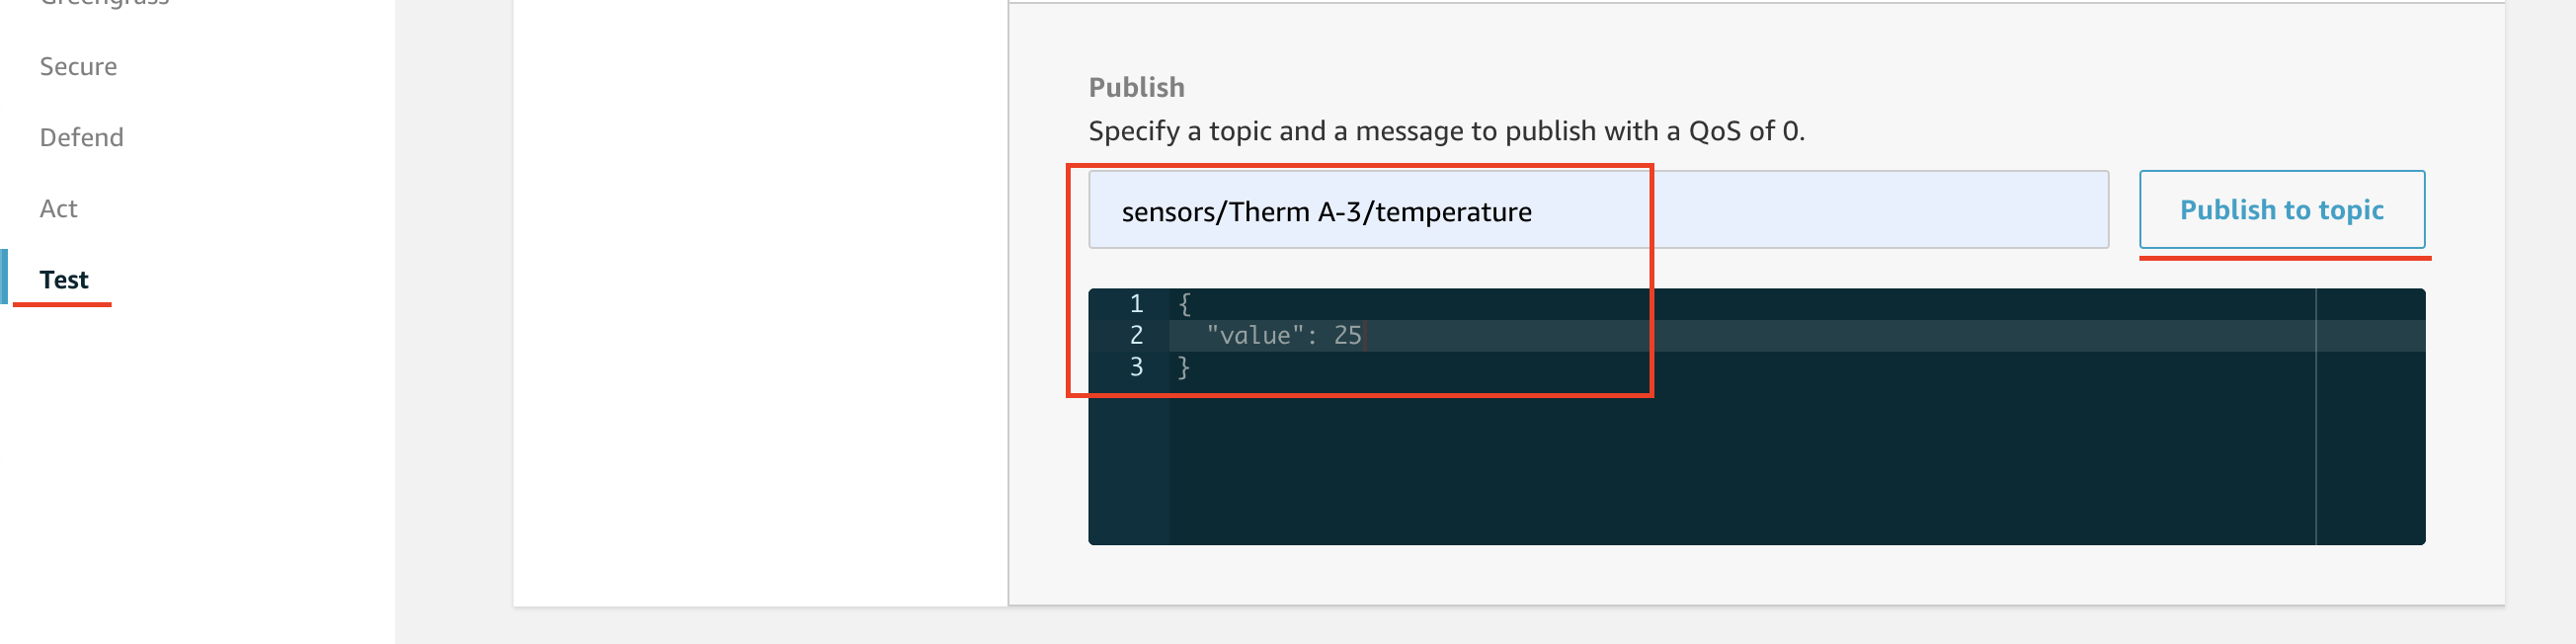Click the closing brace on line three
Viewport: 2576px width, 644px height.
[x=1184, y=368]
